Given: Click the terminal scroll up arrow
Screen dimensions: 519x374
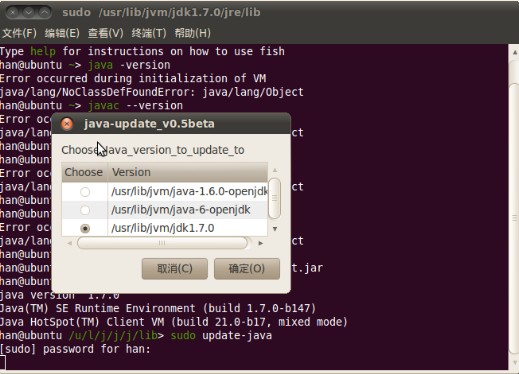Looking at the screenshot, I should 515,52.
